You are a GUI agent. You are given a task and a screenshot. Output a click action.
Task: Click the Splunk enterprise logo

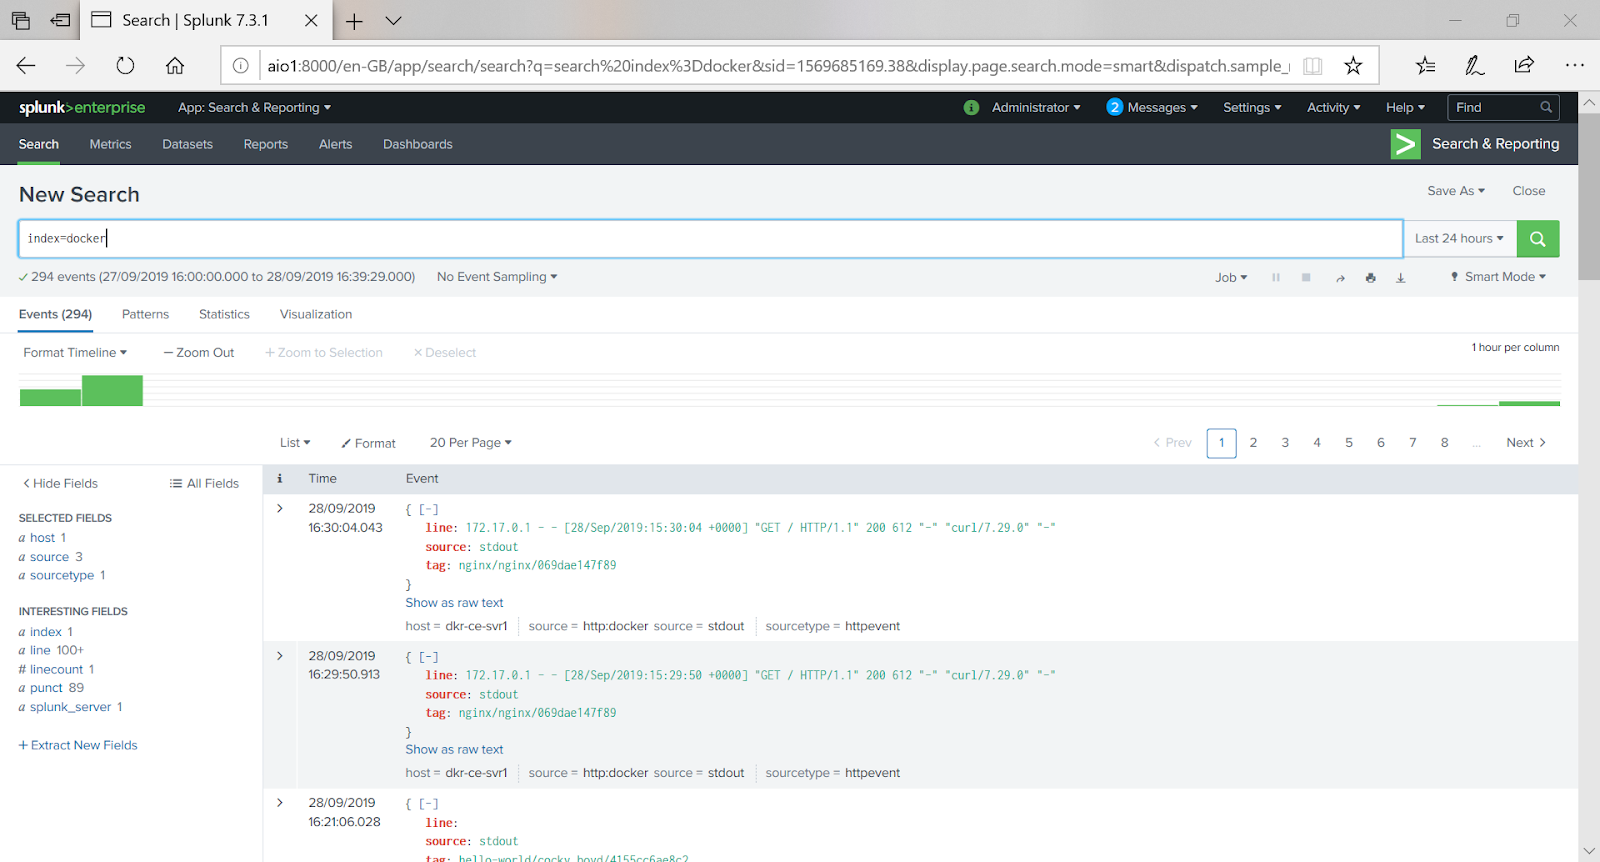(x=82, y=107)
